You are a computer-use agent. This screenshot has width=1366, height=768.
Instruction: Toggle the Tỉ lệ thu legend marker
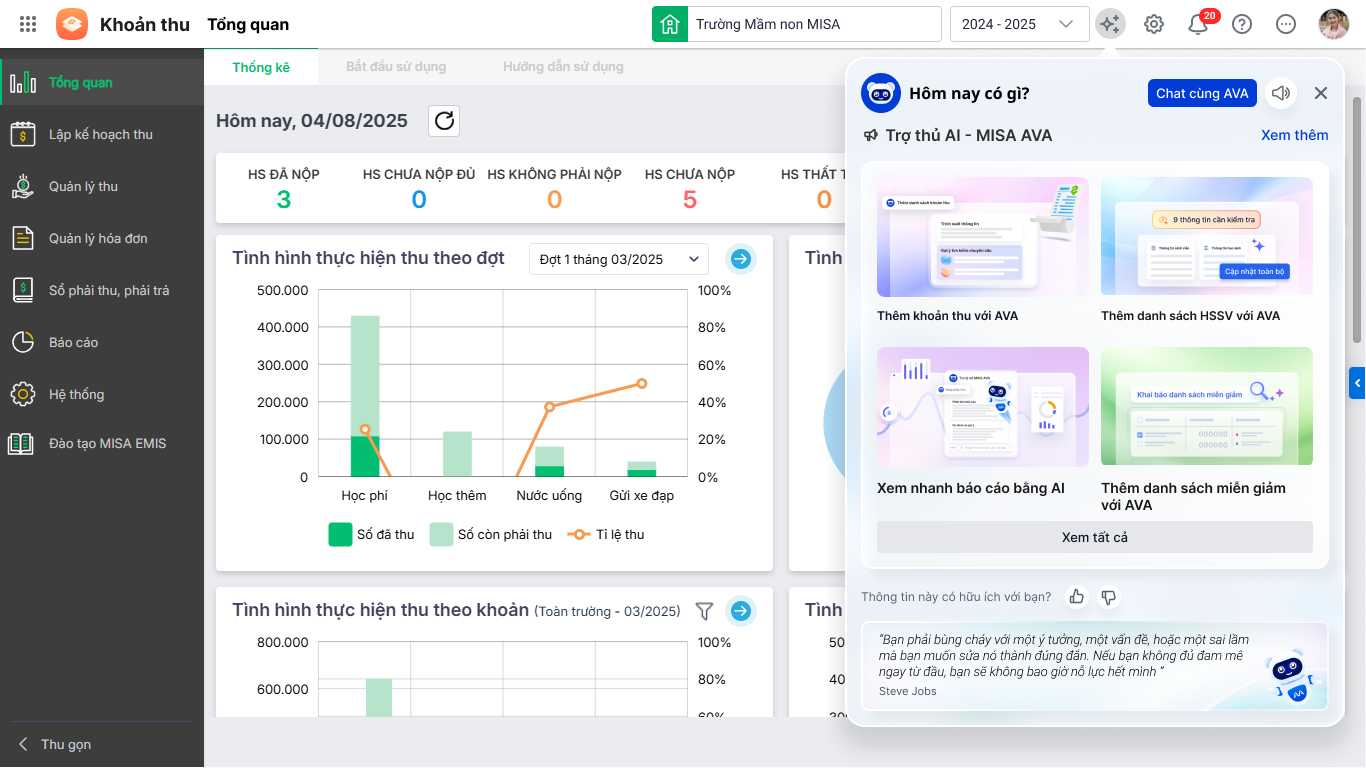click(579, 534)
